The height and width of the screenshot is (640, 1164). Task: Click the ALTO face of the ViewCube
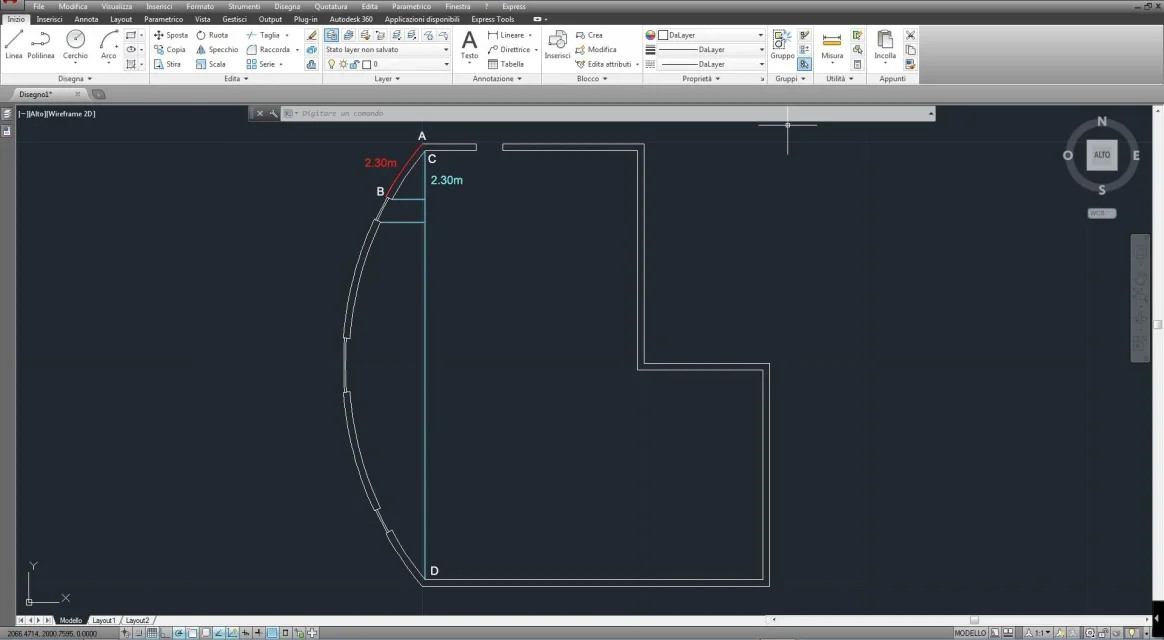tap(1102, 155)
